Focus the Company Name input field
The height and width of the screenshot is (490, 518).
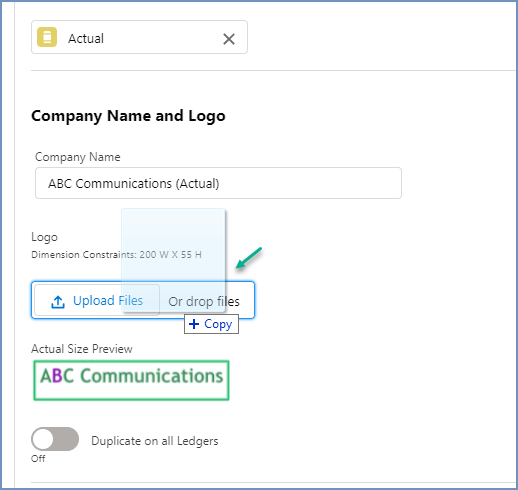point(218,183)
